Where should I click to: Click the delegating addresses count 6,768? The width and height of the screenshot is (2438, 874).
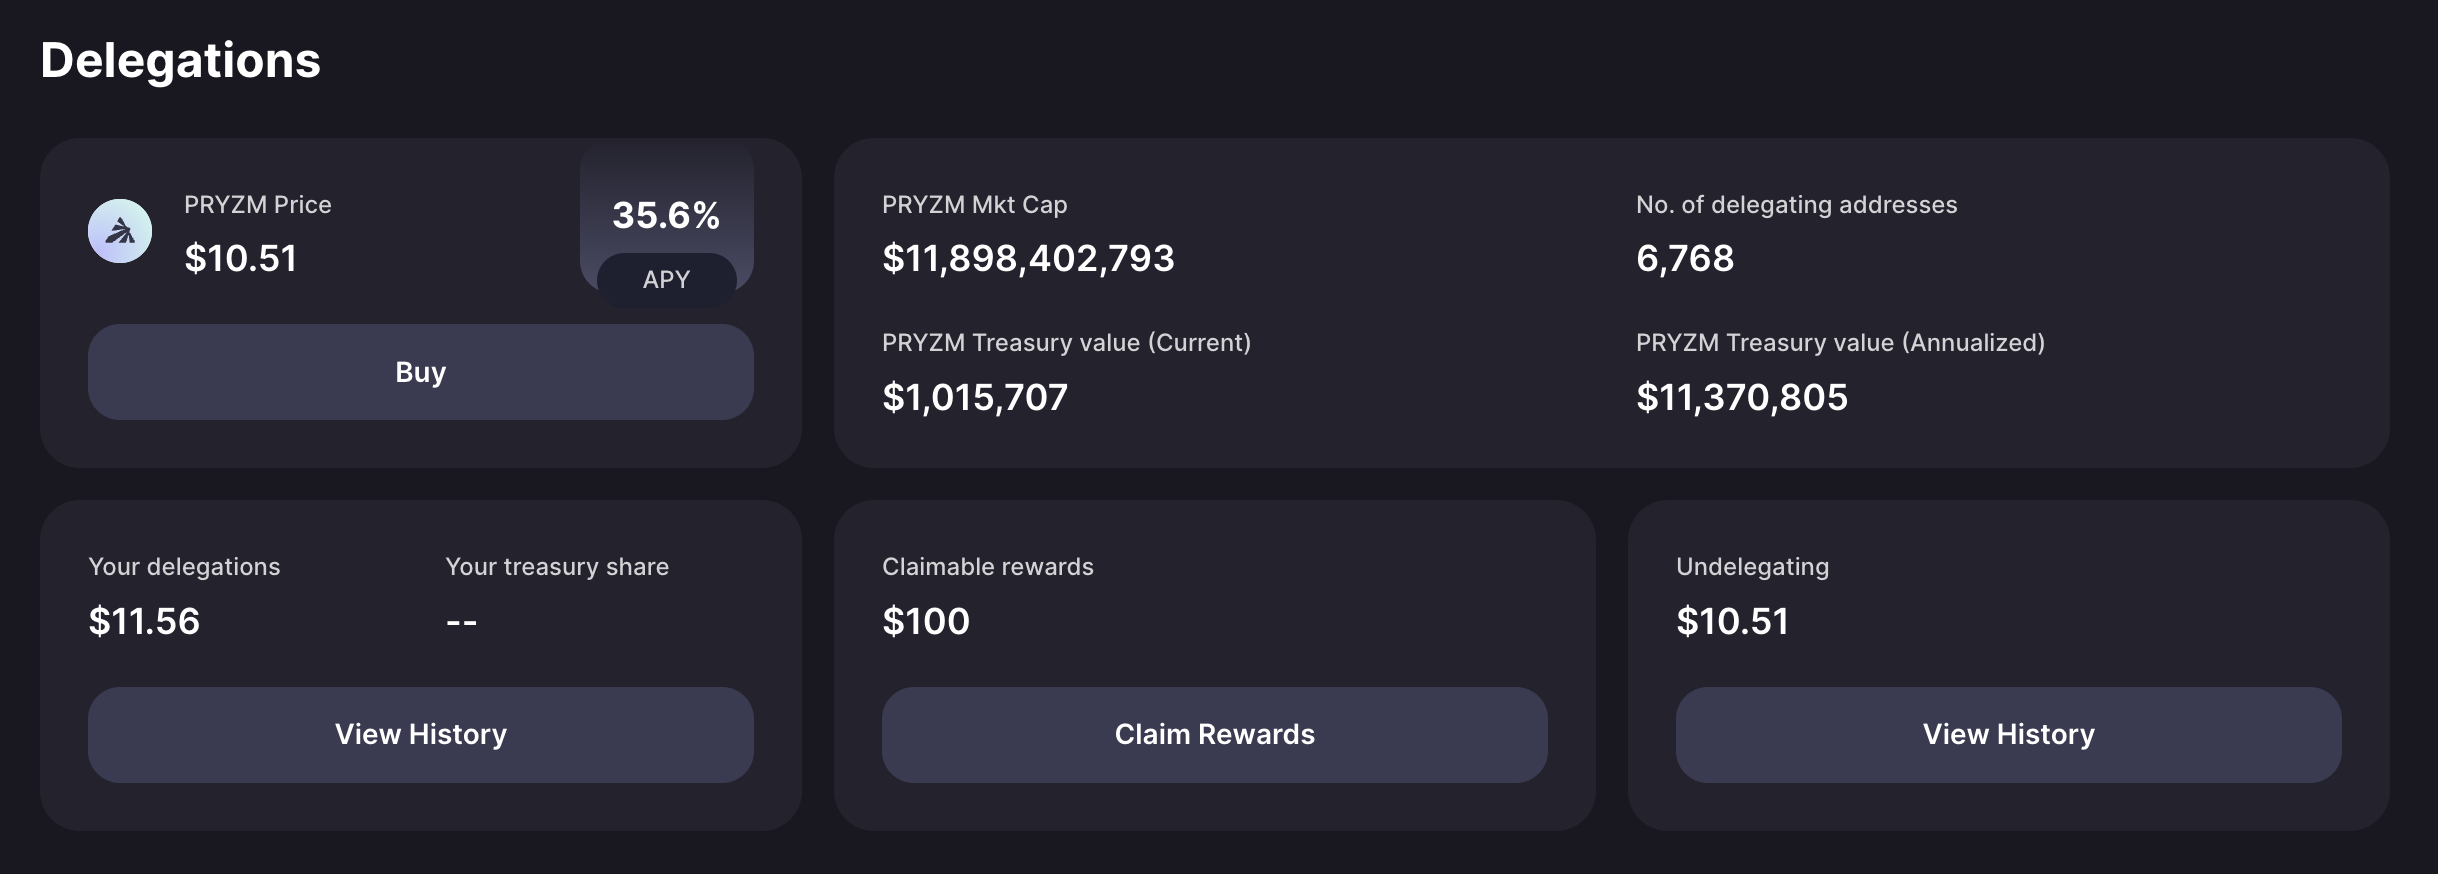coord(1685,258)
